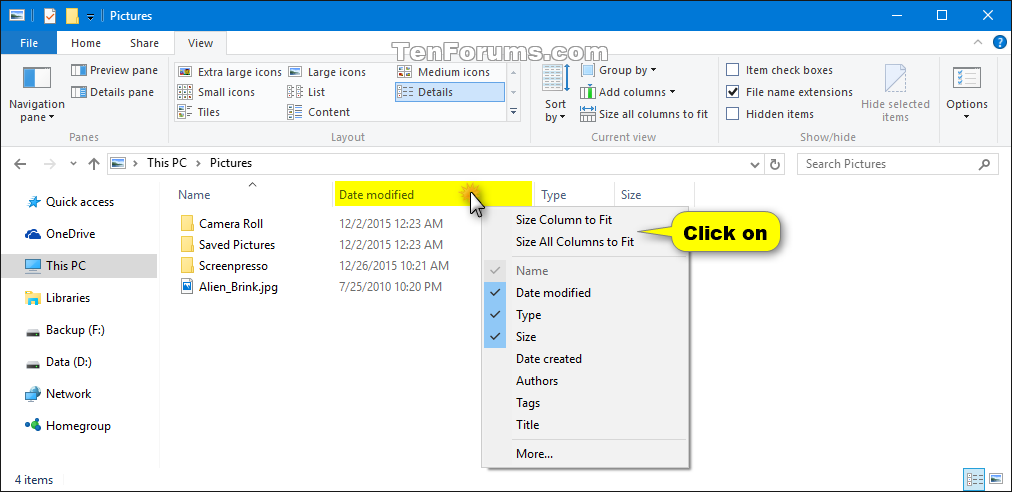Switch to Extra large icons layout
Screen dimensions: 1012x492
230,72
